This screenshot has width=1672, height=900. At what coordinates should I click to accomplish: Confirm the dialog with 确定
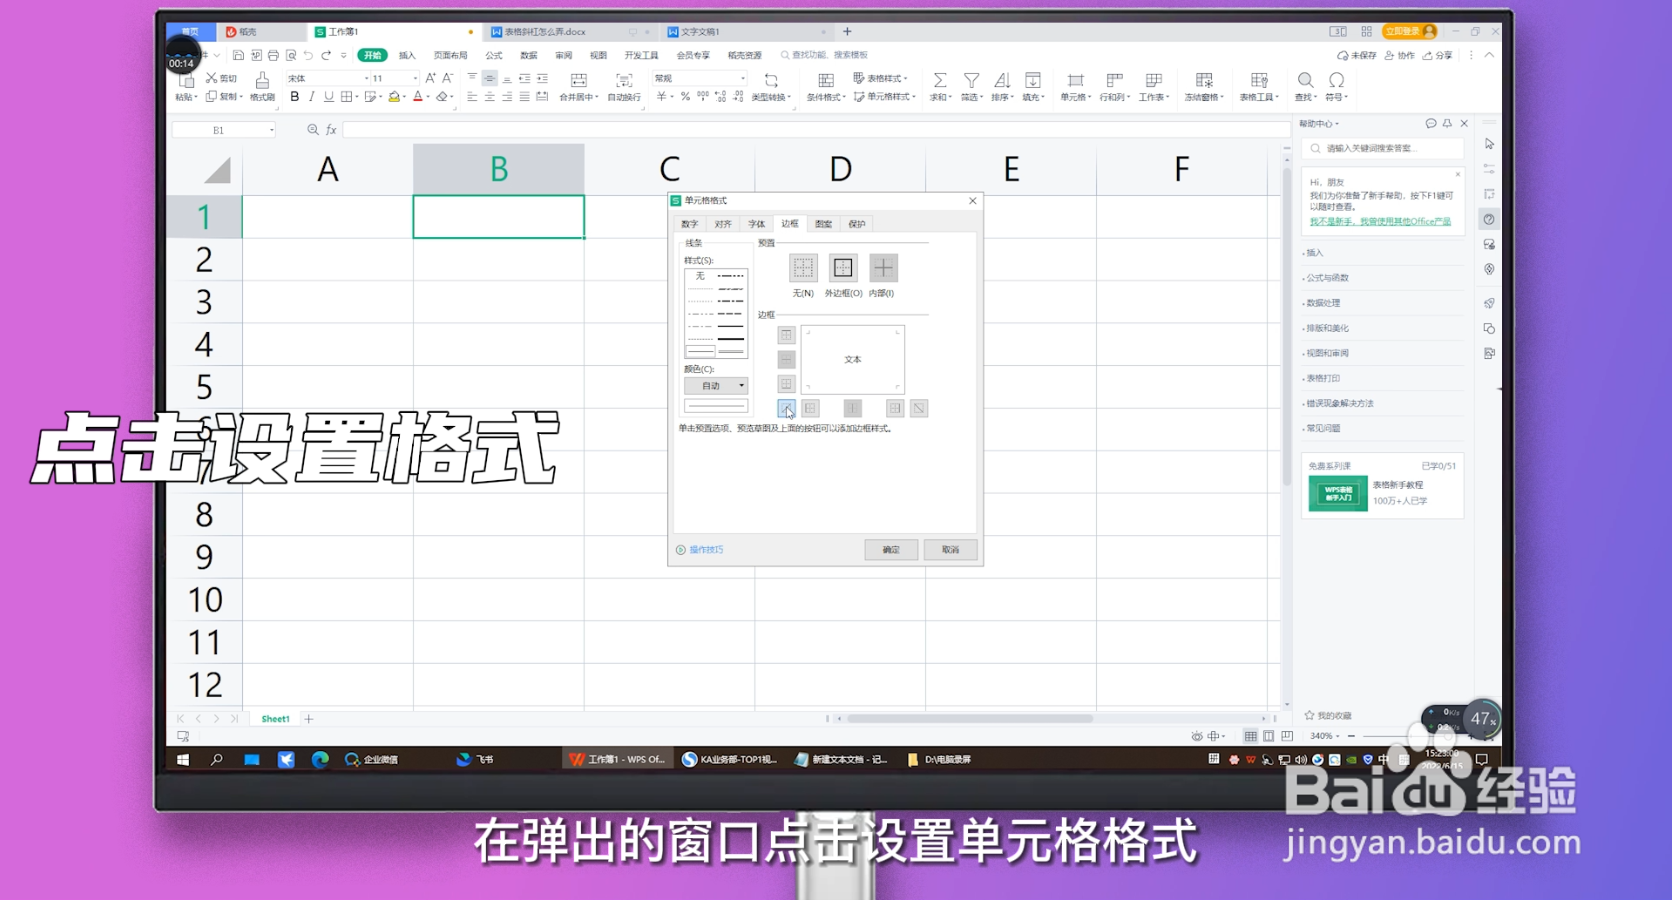891,550
